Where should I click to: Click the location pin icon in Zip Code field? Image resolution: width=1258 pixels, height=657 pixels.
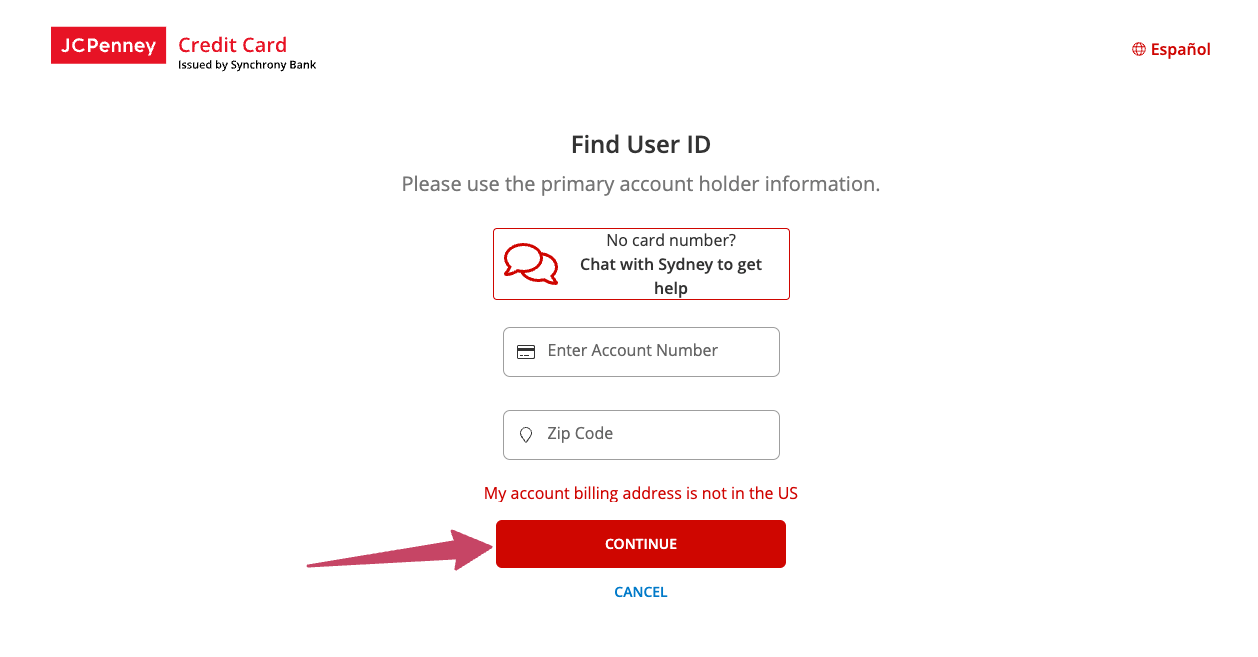(x=526, y=434)
